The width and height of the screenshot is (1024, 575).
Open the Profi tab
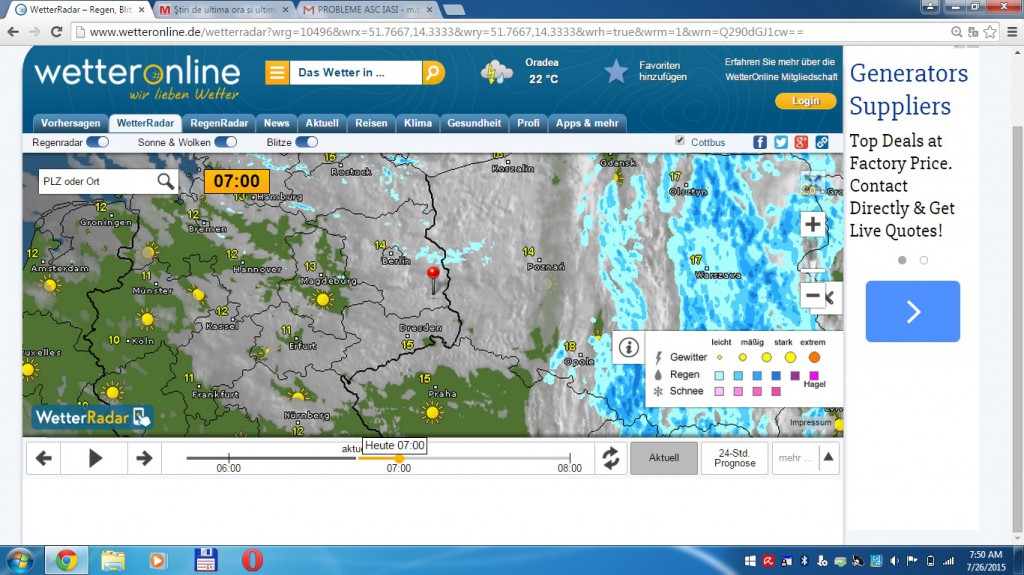pyautogui.click(x=528, y=123)
